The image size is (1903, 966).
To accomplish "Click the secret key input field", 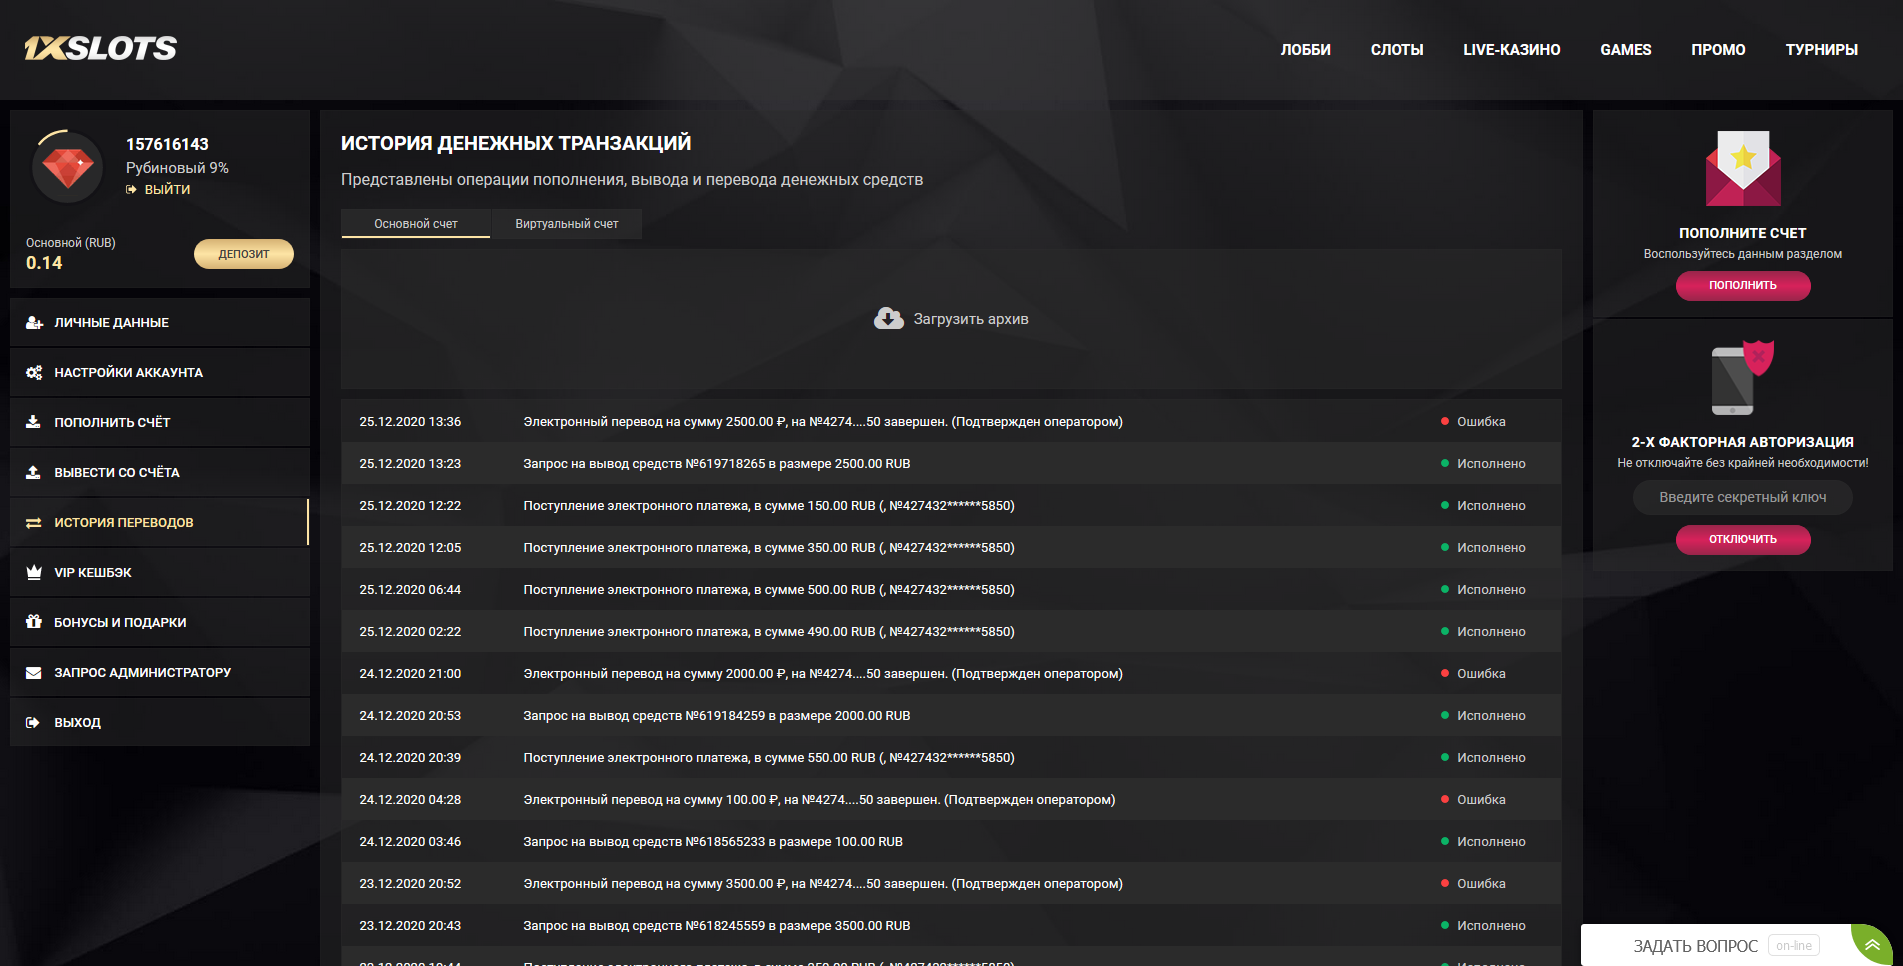I will click(x=1742, y=497).
